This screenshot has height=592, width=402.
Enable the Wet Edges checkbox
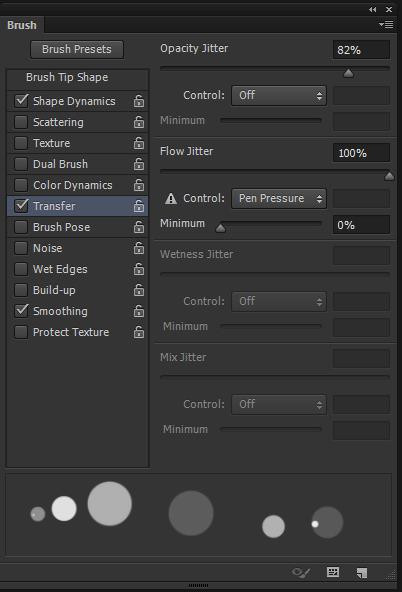point(21,269)
